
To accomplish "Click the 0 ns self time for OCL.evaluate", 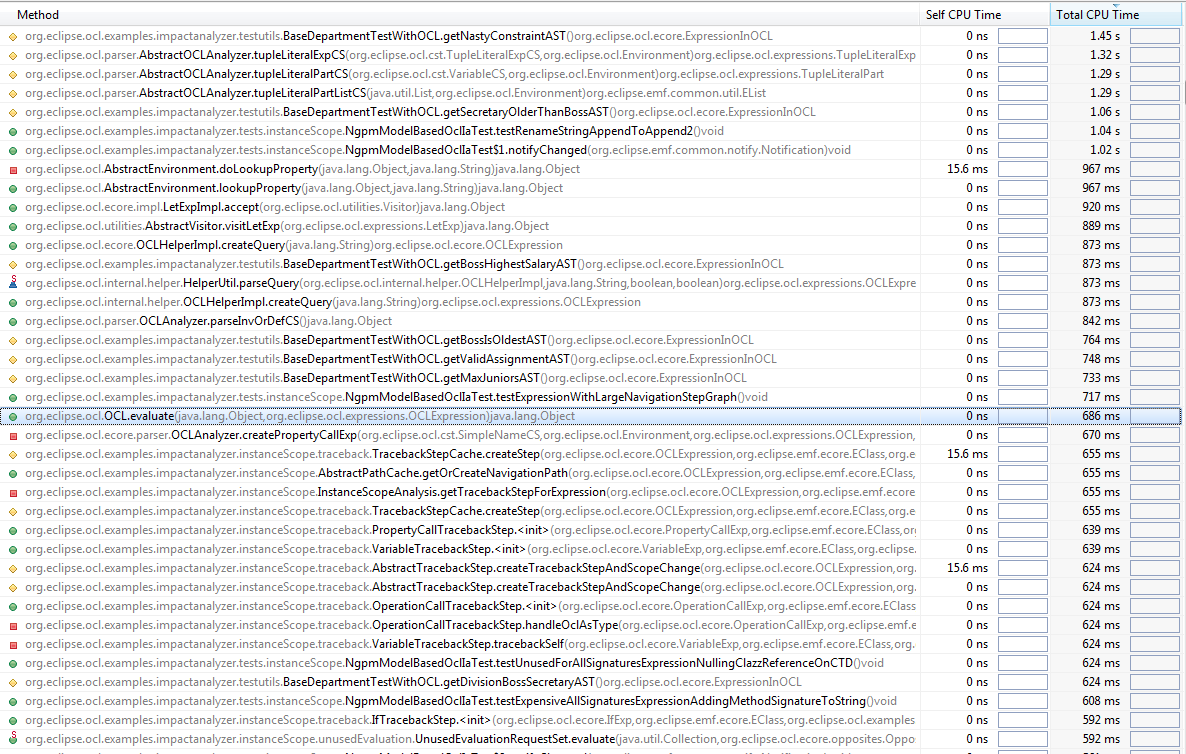I will [x=977, y=416].
